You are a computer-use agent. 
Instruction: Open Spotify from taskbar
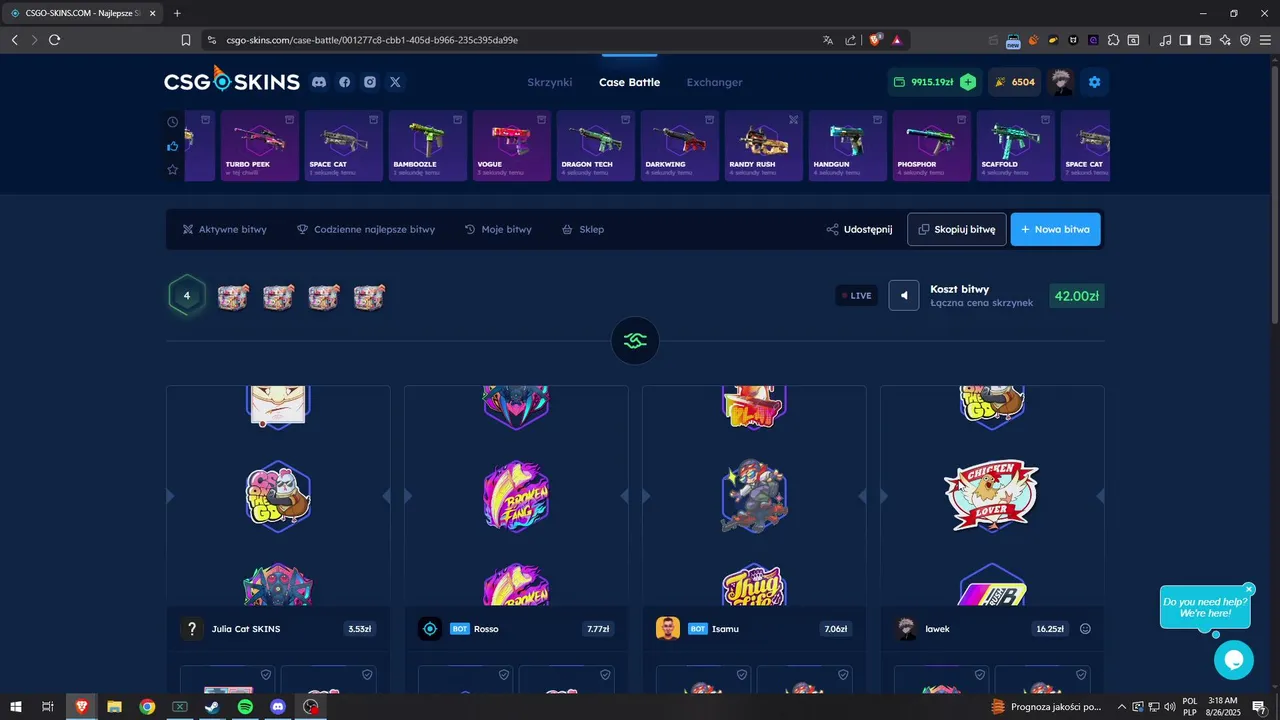(245, 706)
